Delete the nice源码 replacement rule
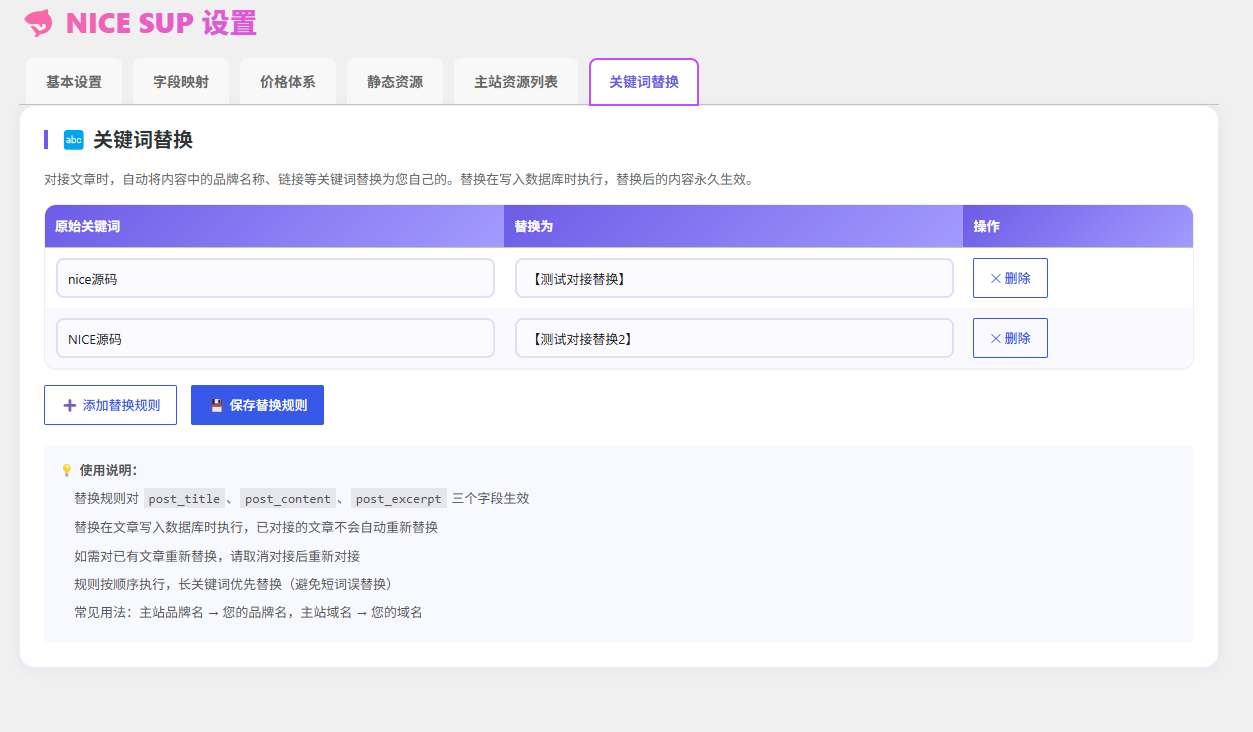 click(1010, 278)
